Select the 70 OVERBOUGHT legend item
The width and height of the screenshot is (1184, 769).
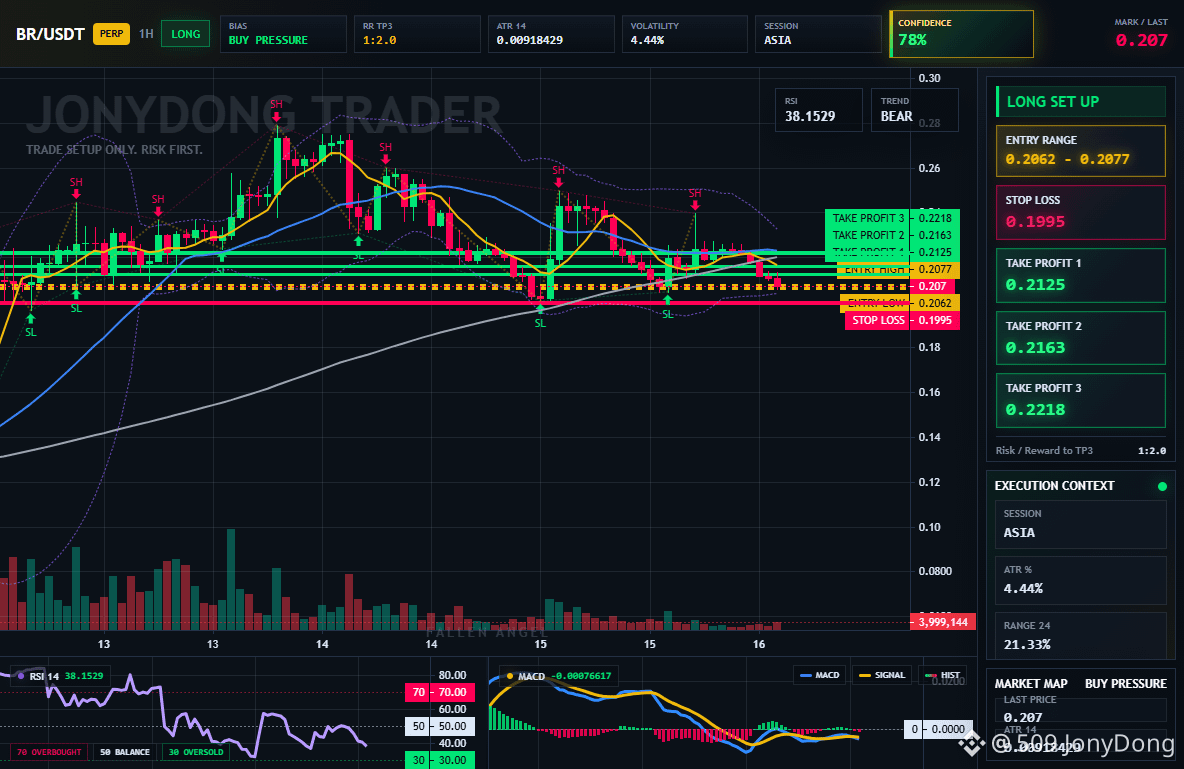tap(48, 752)
